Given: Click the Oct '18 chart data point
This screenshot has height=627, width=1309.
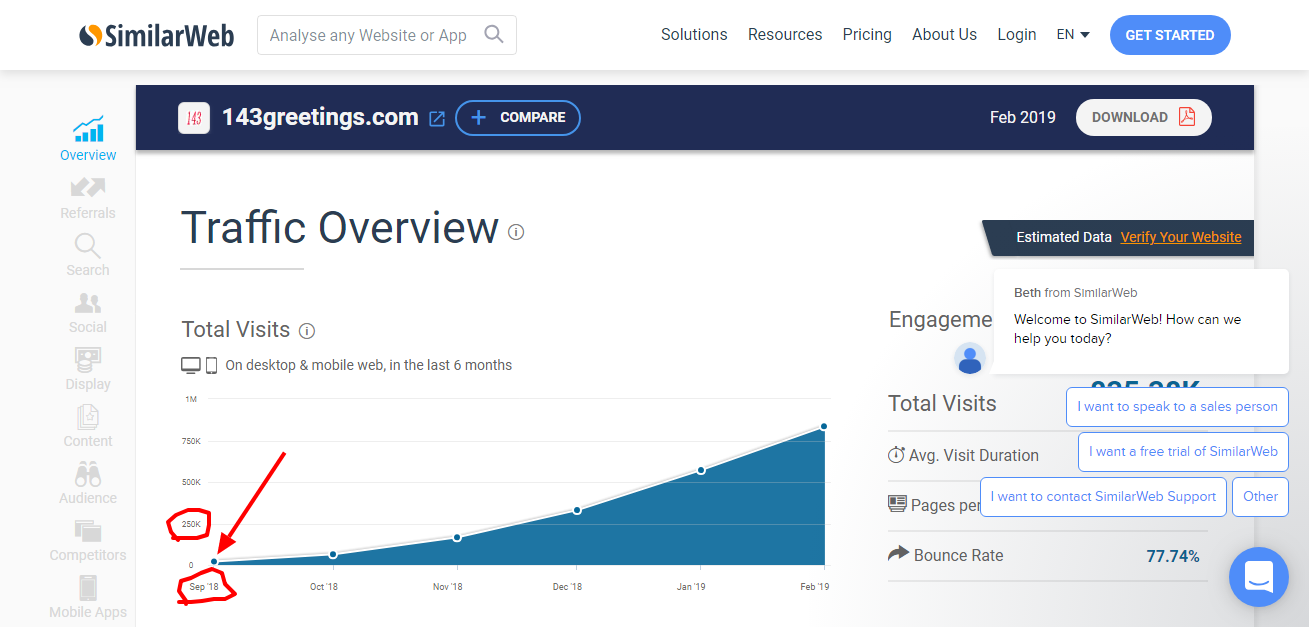Looking at the screenshot, I should 333,554.
